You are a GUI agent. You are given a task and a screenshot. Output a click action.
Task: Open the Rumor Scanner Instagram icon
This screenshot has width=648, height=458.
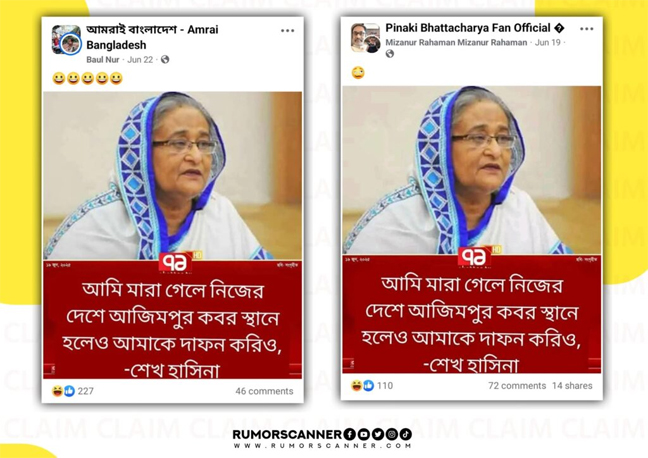(x=392, y=434)
